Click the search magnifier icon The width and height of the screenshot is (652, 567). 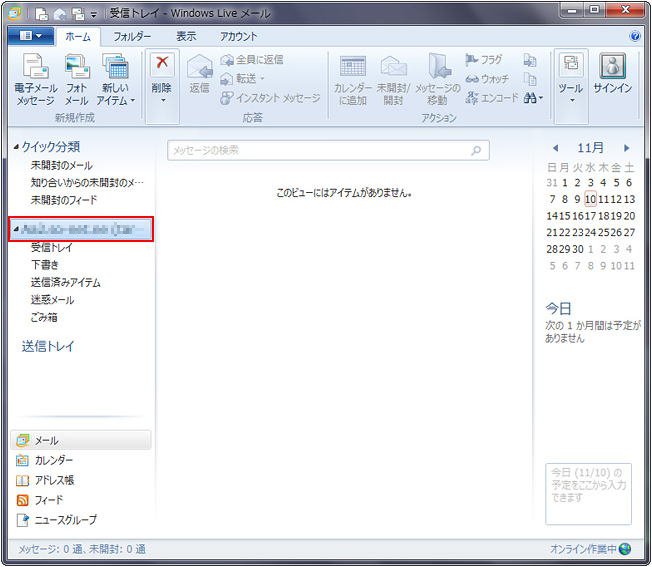pyautogui.click(x=476, y=150)
